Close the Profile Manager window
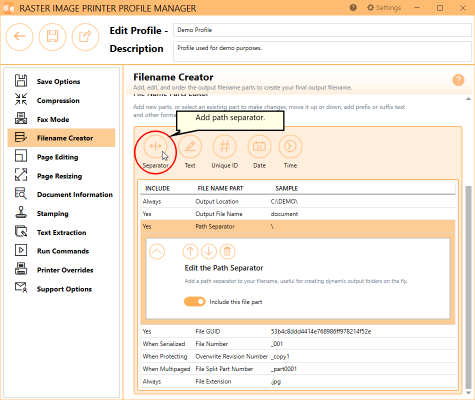475x400 pixels. coord(463,8)
